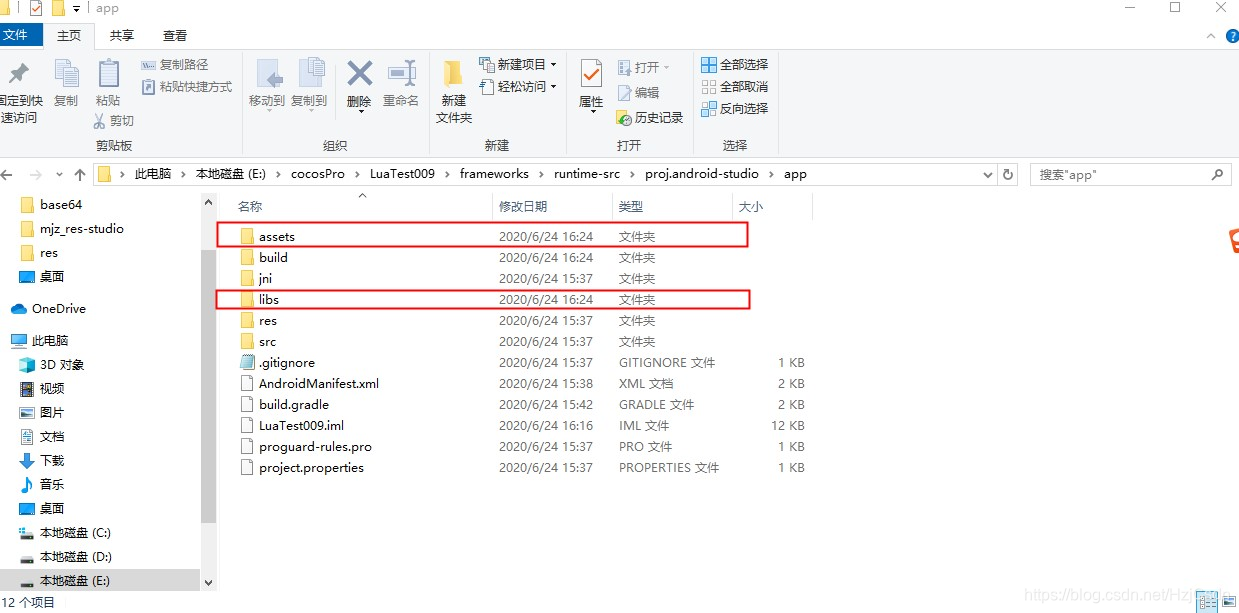Open base64 in navigation pane
Viewport: 1239px width, 613px height.
click(x=60, y=204)
